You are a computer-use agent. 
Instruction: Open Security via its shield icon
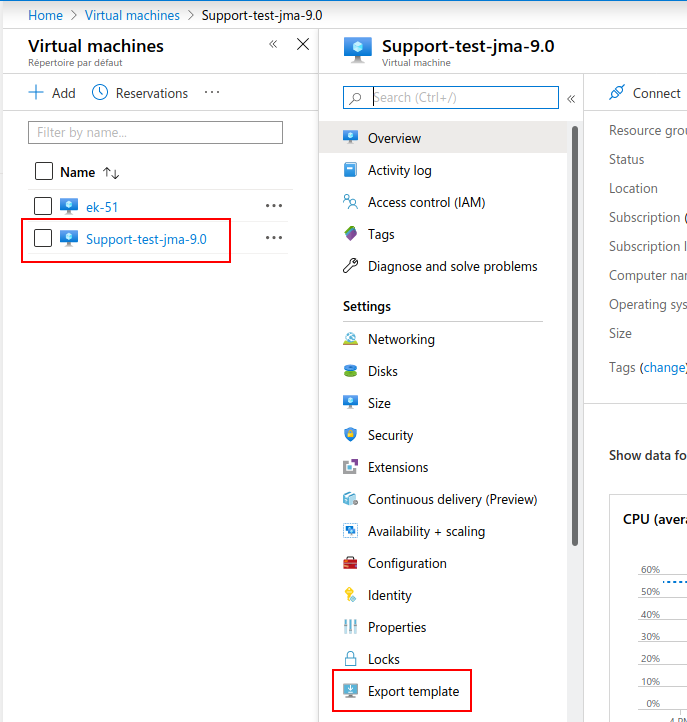pos(350,435)
